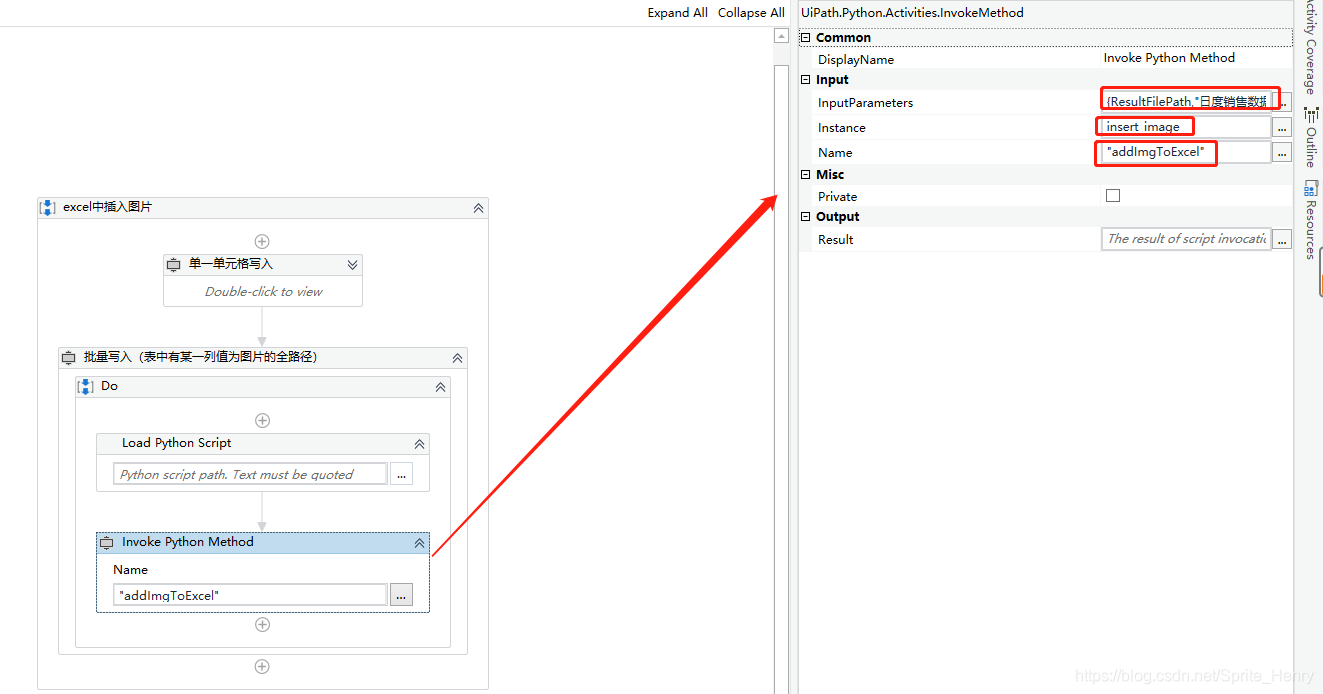This screenshot has height=694, width=1323.
Task: Collapse the excel中插入图片 sequence
Action: coord(478,208)
